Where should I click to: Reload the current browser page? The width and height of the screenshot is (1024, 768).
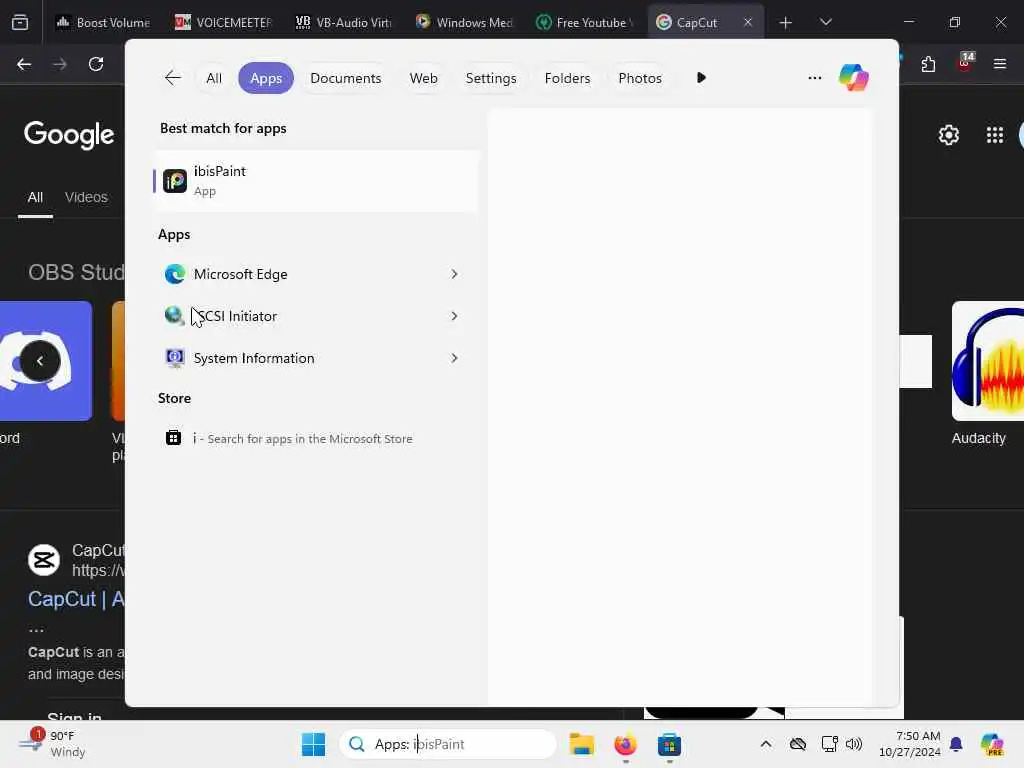96,64
